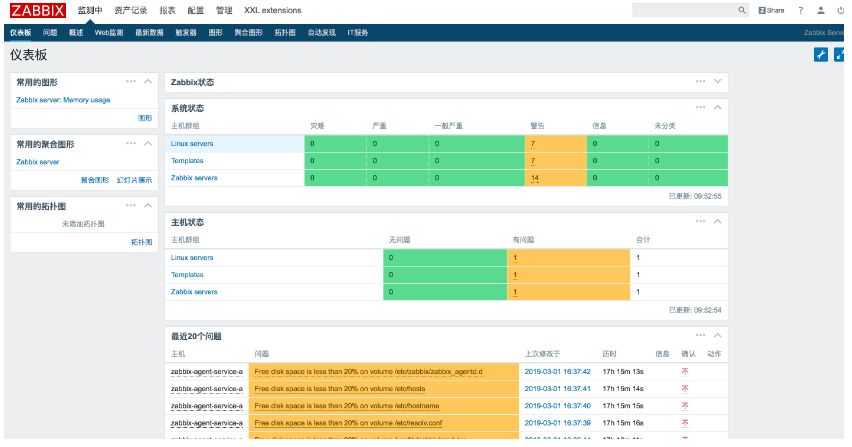This screenshot has width=852, height=447.
Task: Open options dots of 常用的聚合图形 widget
Action: coord(131,143)
